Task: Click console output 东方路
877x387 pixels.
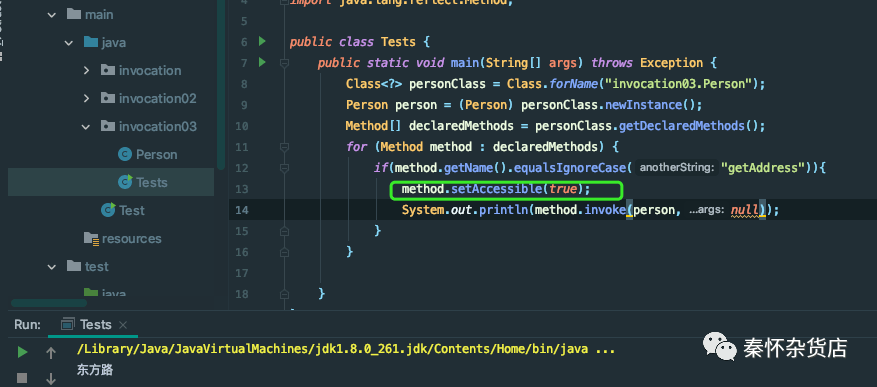Action: 95,370
